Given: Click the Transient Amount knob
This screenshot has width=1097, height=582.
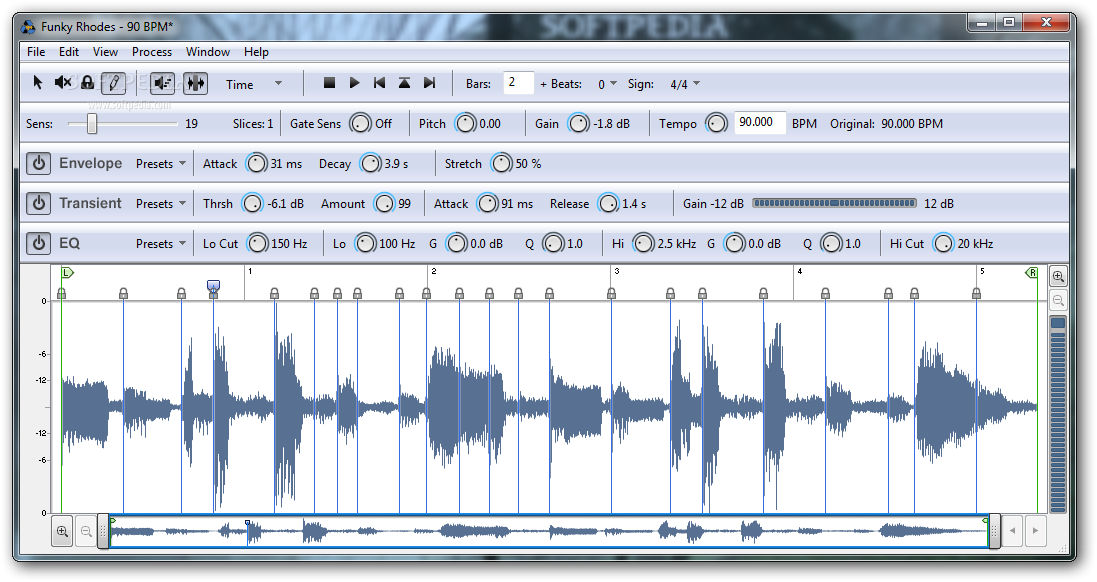Looking at the screenshot, I should (x=385, y=204).
